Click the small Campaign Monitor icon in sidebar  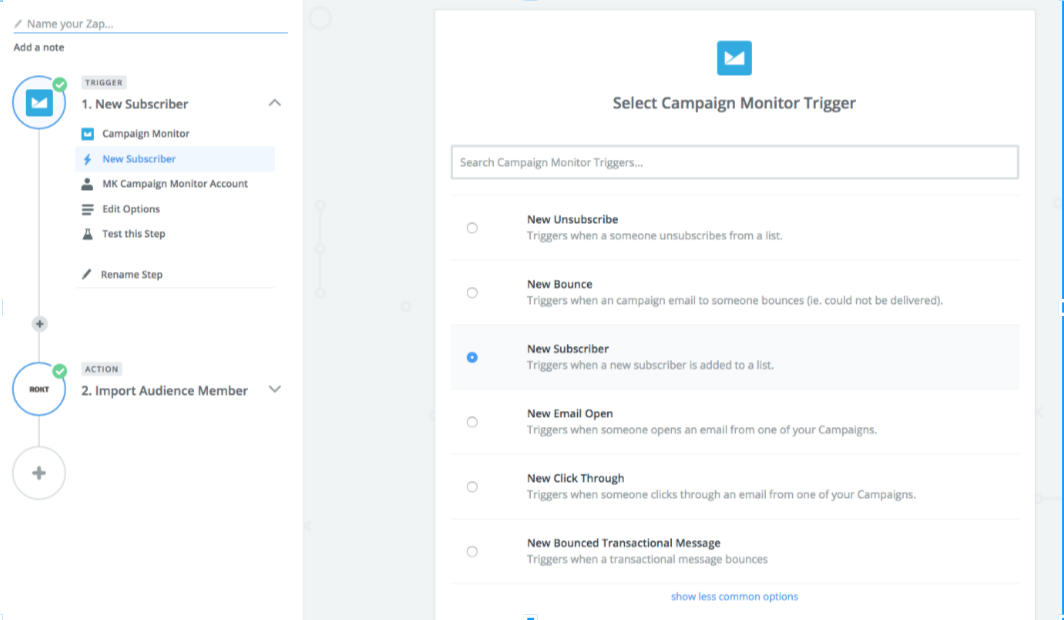[88, 134]
